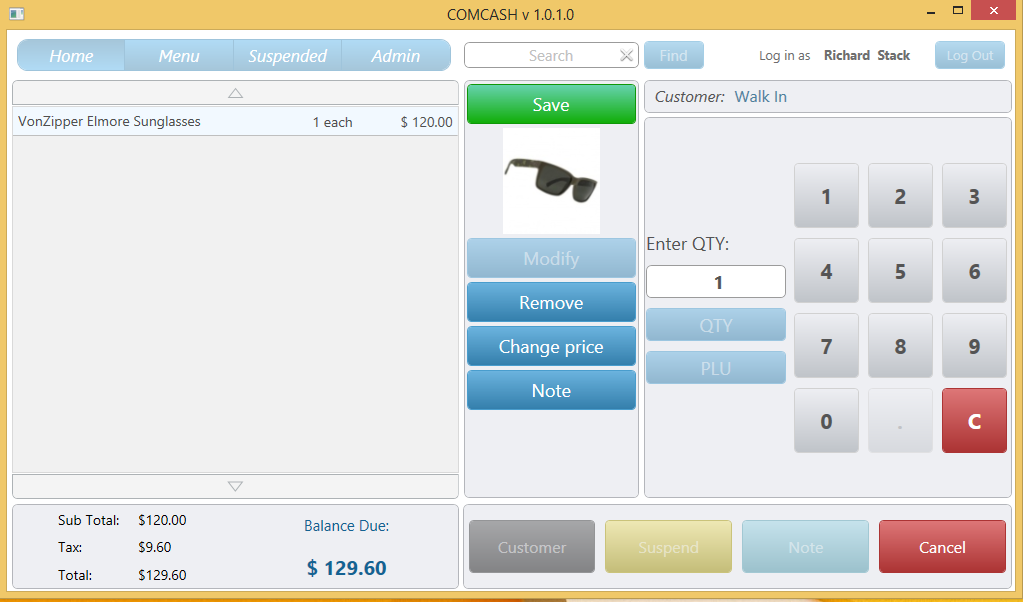Select the Walk In customer label

click(x=759, y=96)
